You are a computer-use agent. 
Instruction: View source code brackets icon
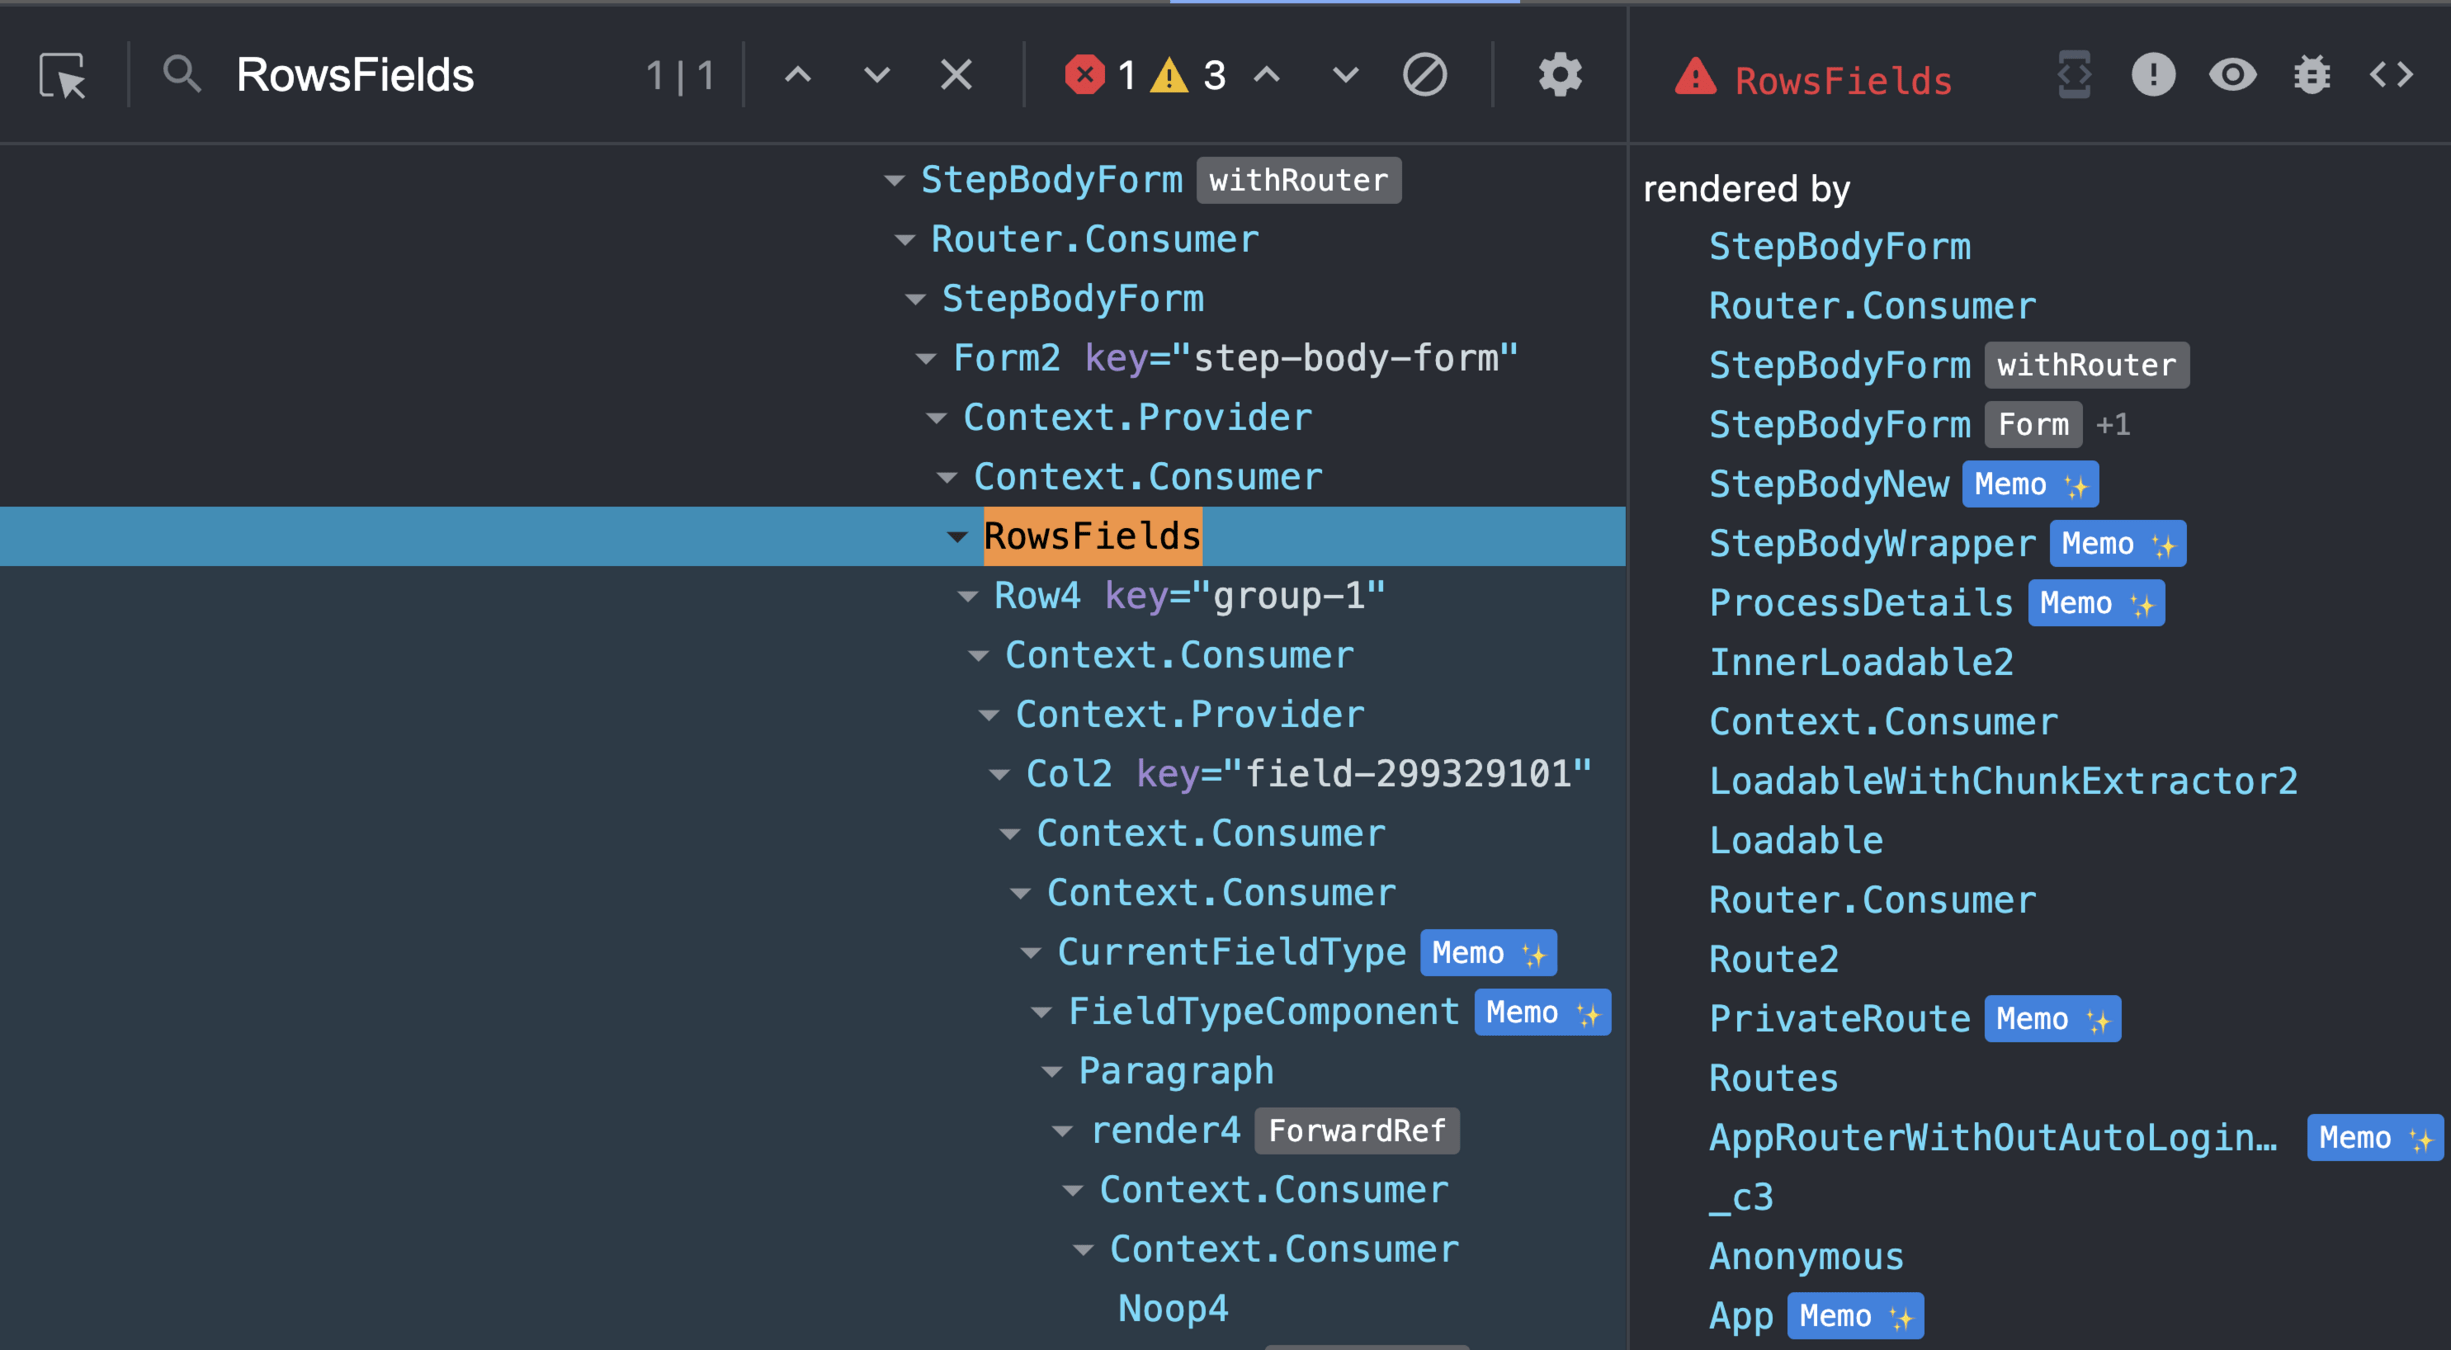pos(2391,75)
